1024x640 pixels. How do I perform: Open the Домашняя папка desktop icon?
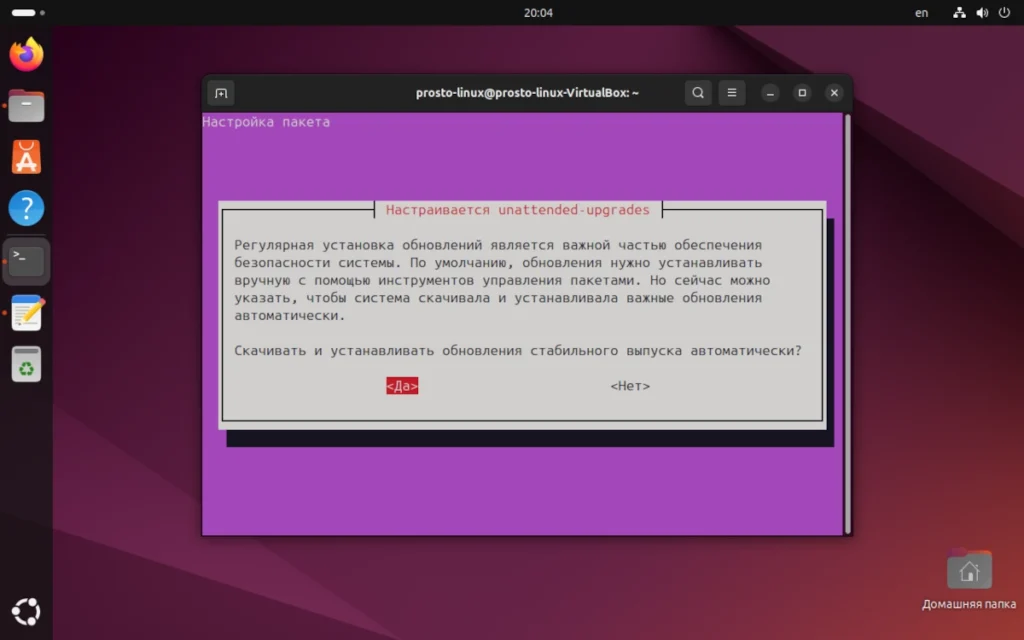pos(969,580)
